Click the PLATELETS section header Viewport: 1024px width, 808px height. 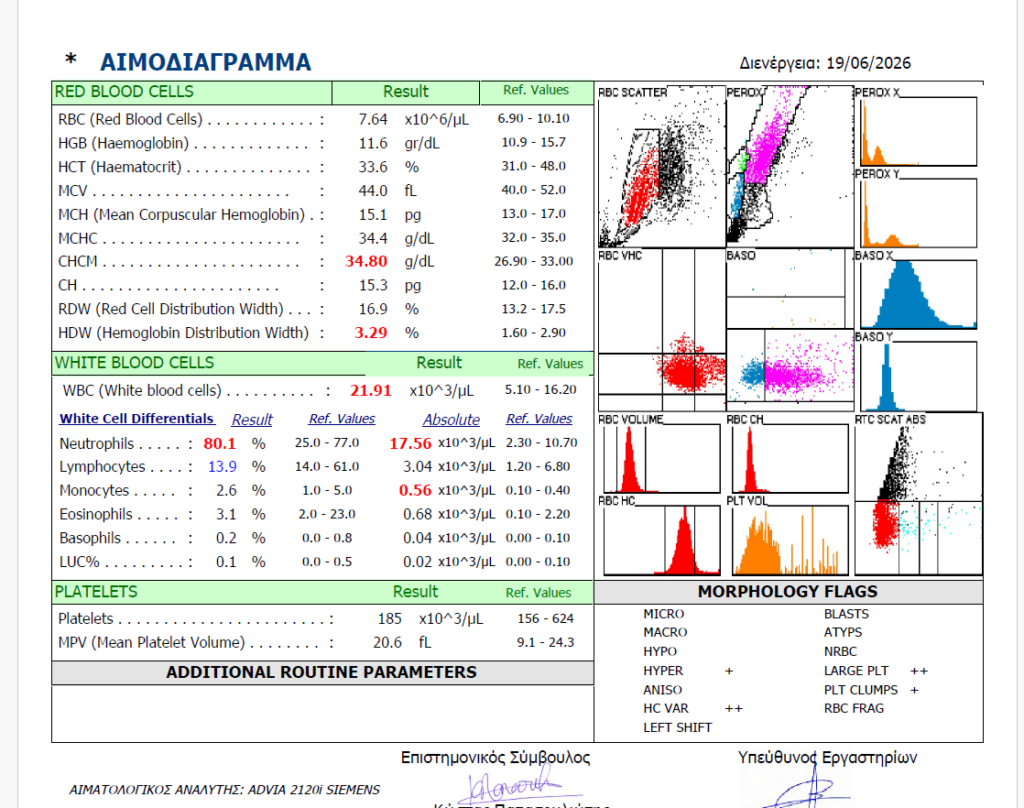click(96, 592)
